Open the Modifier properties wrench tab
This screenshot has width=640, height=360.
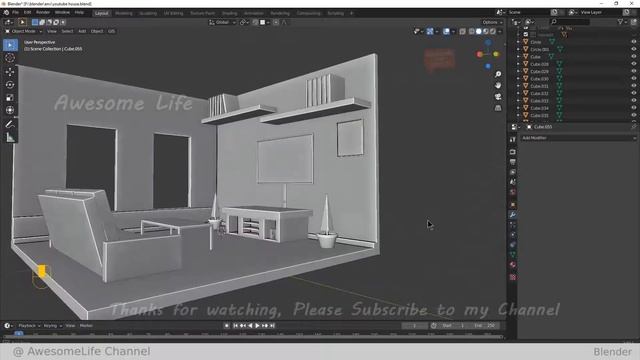click(513, 215)
